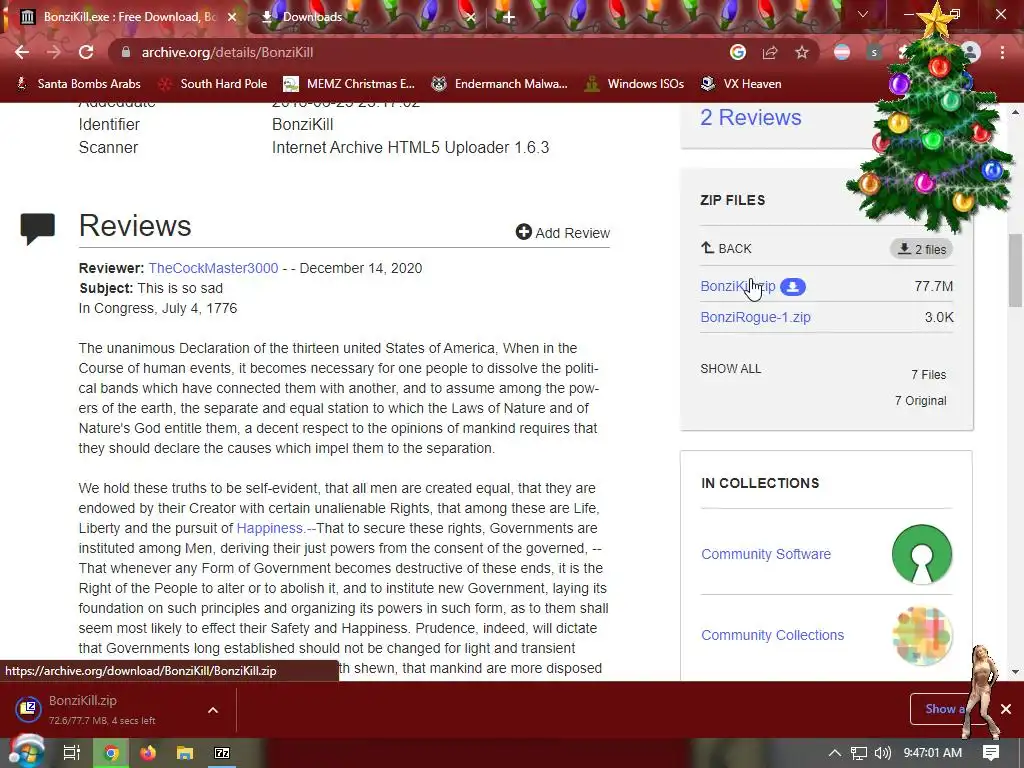
Task: Click the forward navigation arrow
Action: (x=54, y=52)
